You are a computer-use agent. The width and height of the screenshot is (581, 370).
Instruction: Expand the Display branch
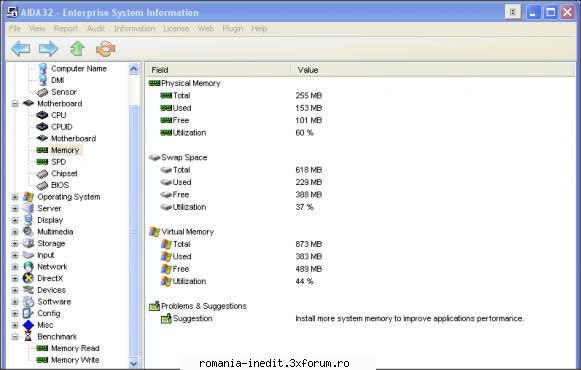15,220
